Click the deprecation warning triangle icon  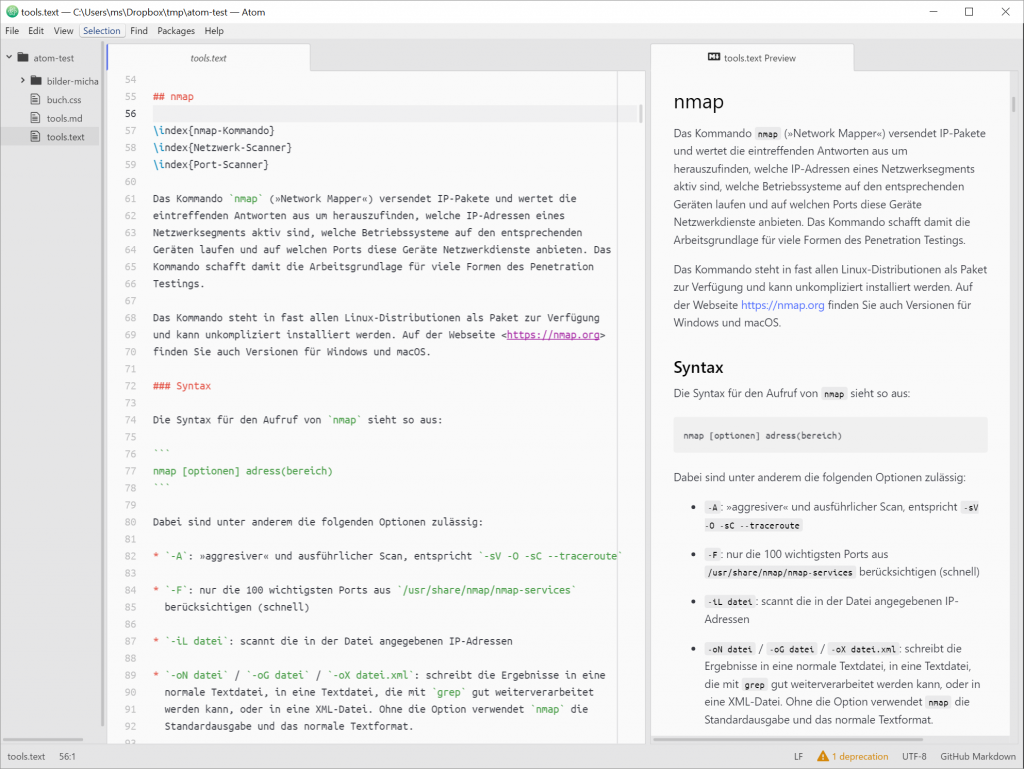(x=822, y=756)
